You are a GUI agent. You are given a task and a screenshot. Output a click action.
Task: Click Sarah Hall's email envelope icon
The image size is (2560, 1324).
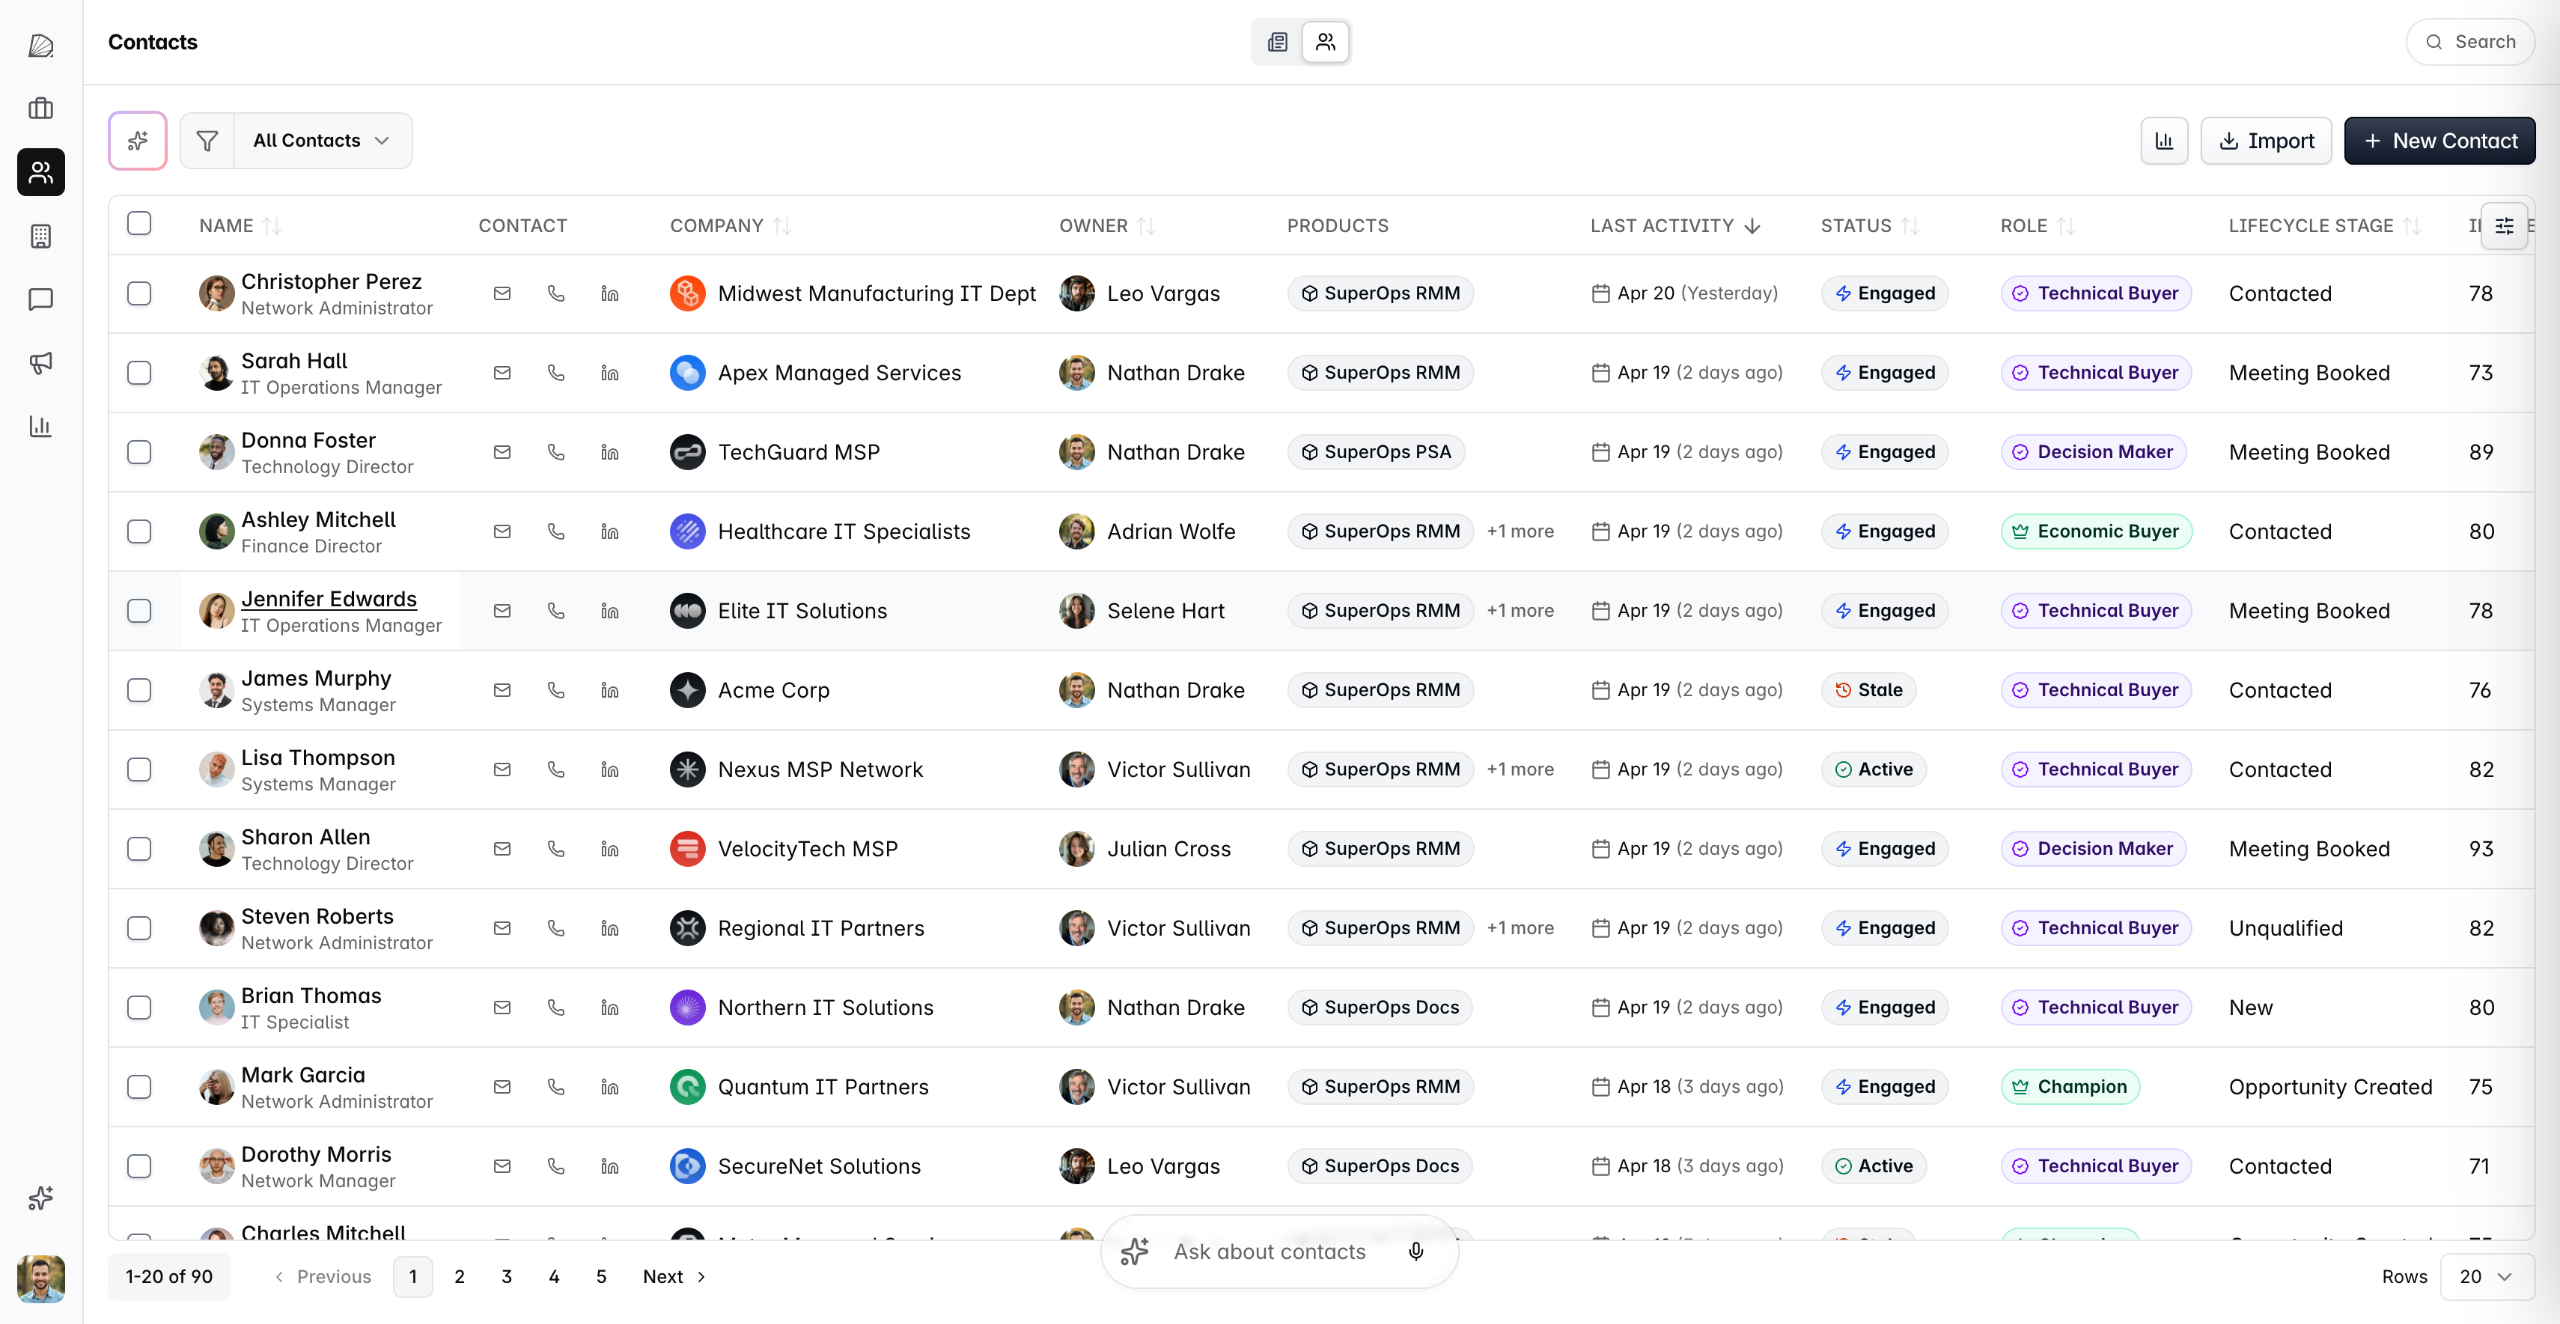[502, 373]
